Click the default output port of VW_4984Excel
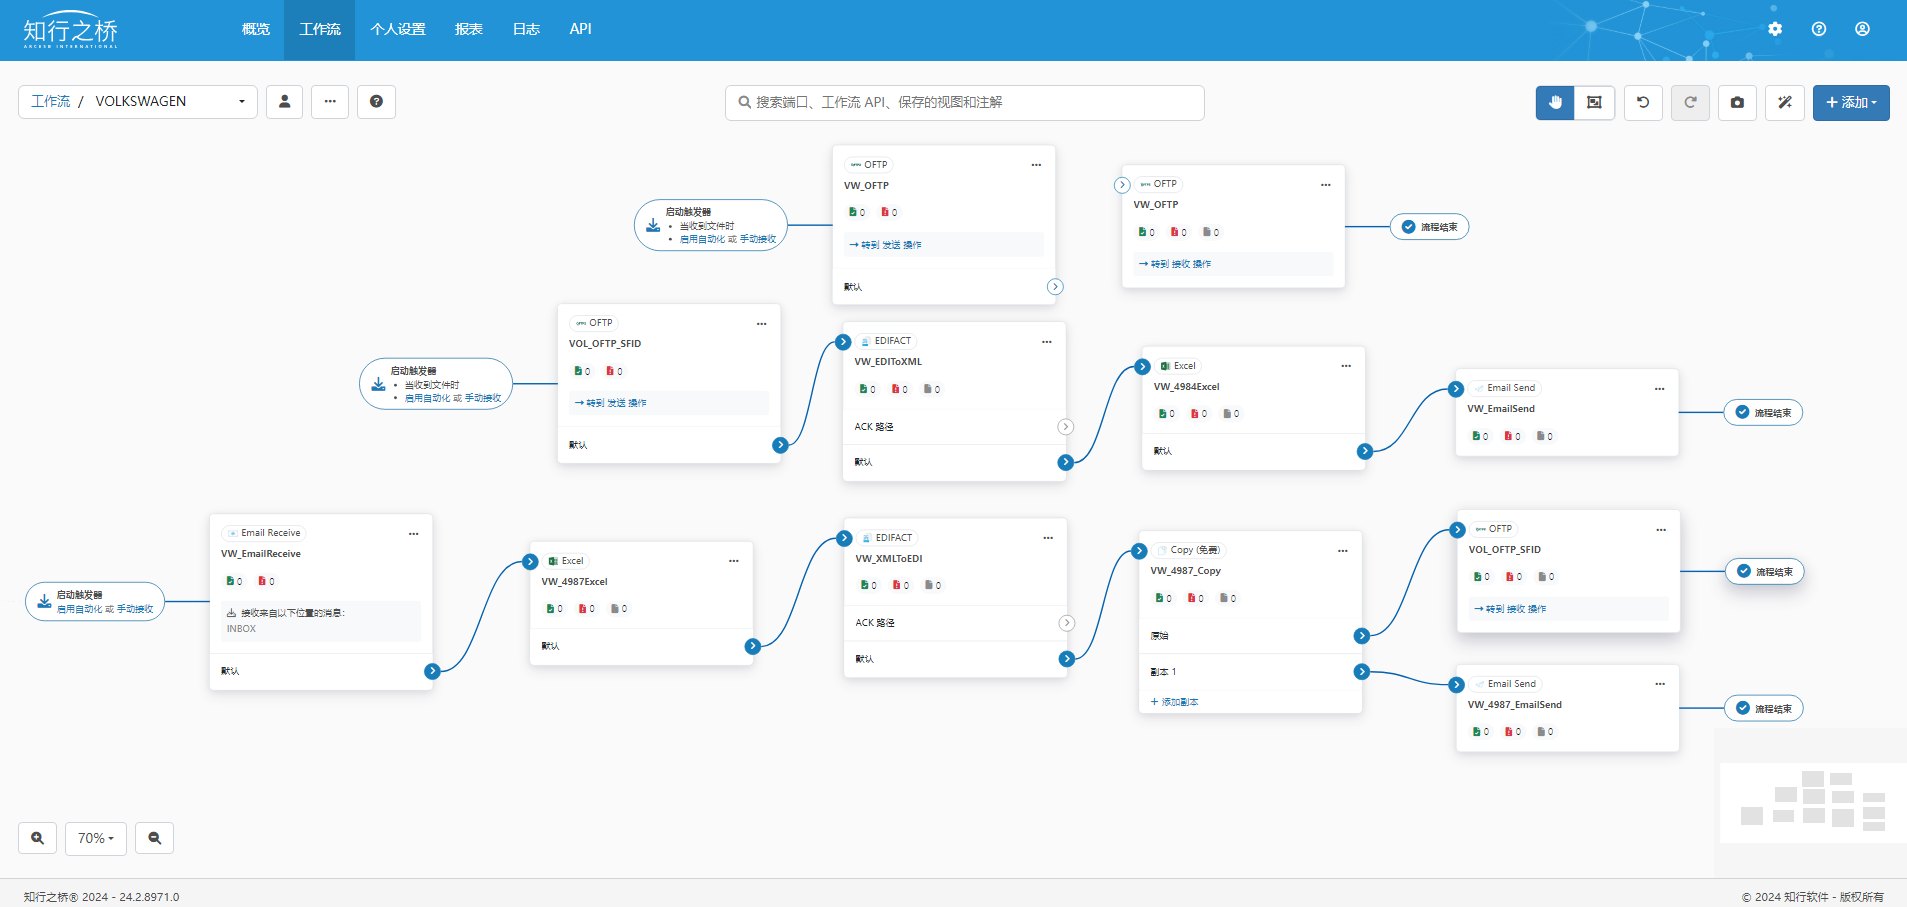Image resolution: width=1907 pixels, height=907 pixels. (1364, 451)
